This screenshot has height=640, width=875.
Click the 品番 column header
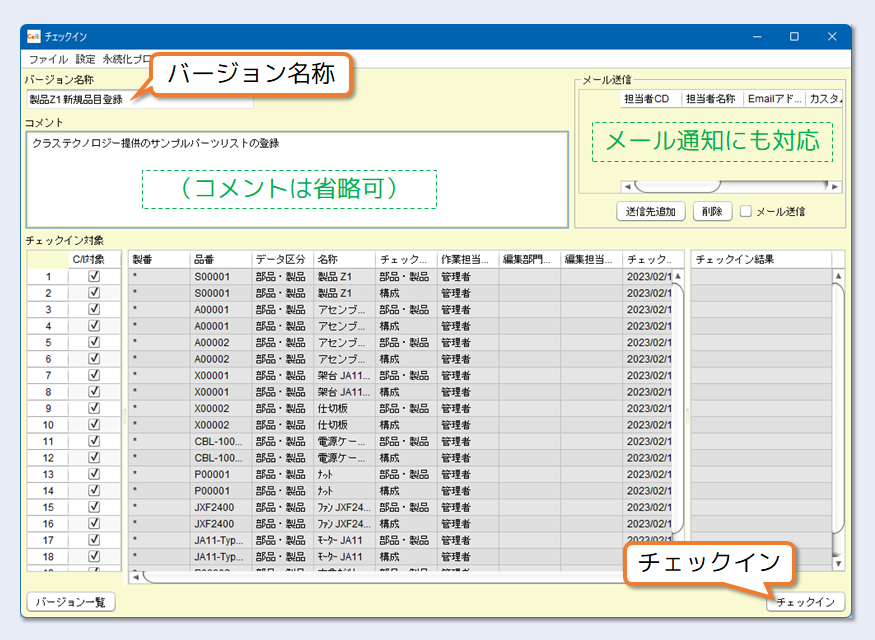point(220,259)
